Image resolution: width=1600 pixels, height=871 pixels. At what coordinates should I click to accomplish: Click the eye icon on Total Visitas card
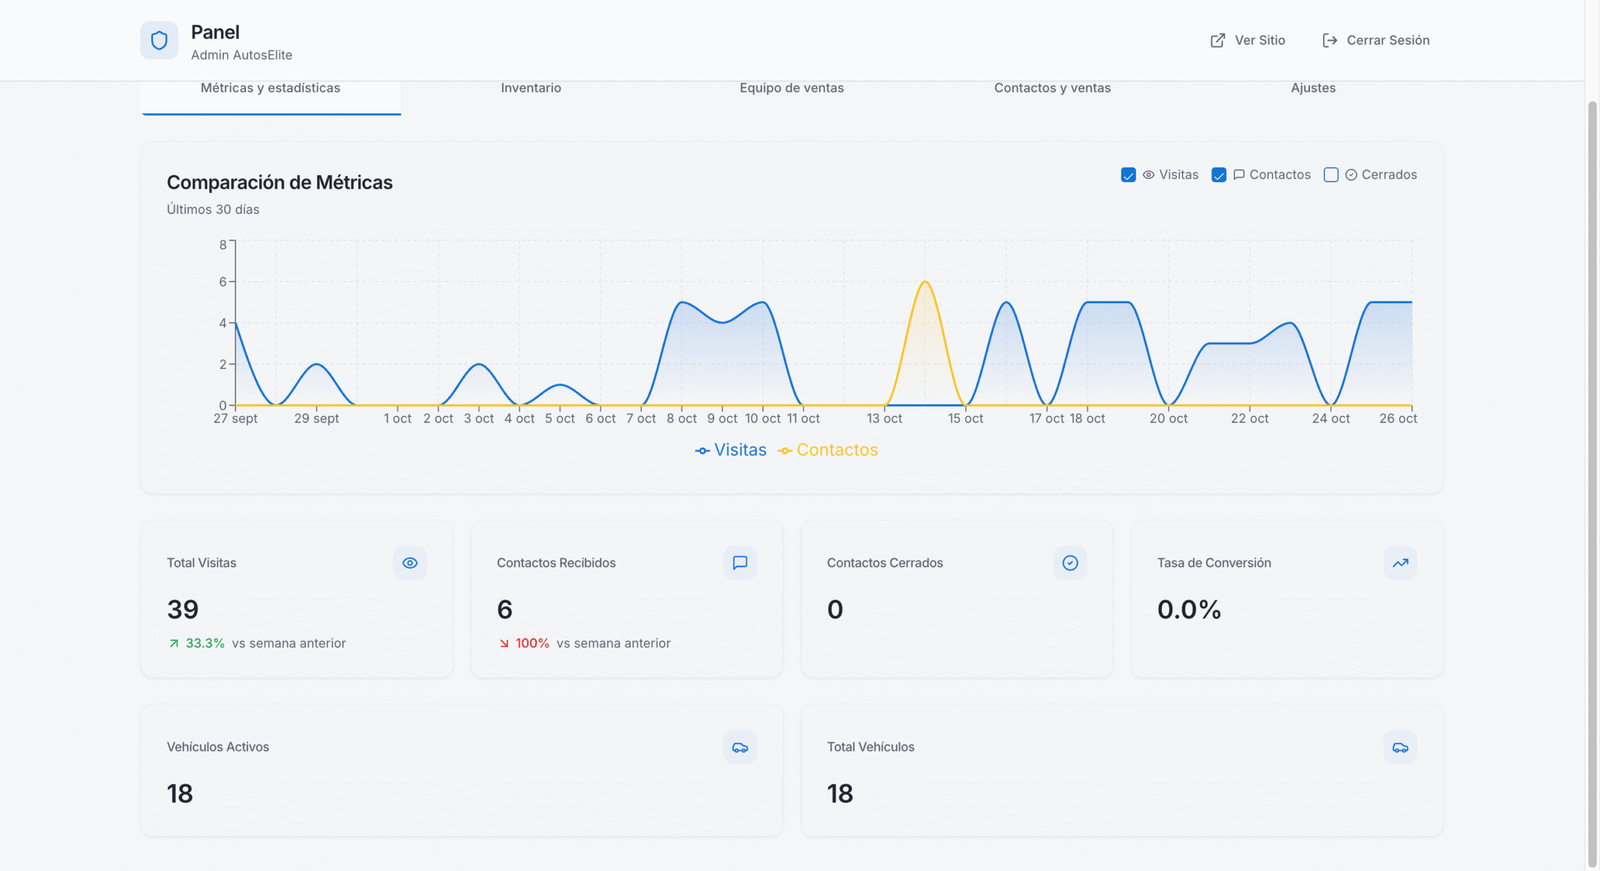410,563
